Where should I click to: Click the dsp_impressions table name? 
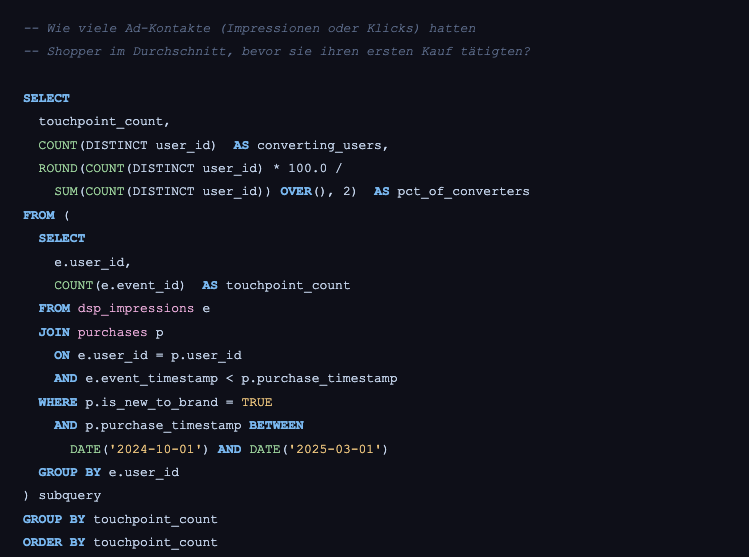pyautogui.click(x=136, y=308)
